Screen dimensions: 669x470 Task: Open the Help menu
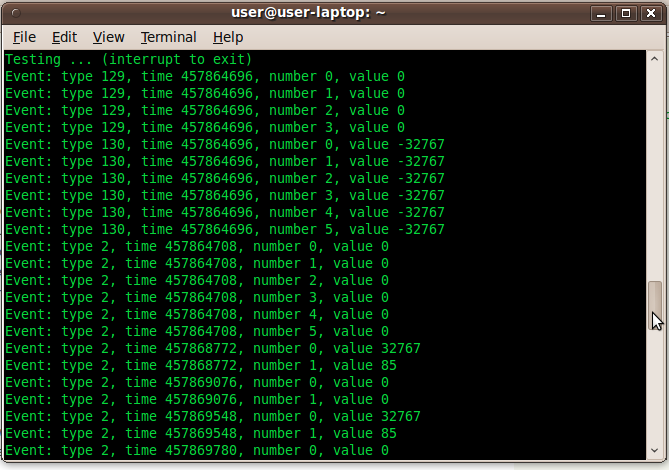(228, 38)
